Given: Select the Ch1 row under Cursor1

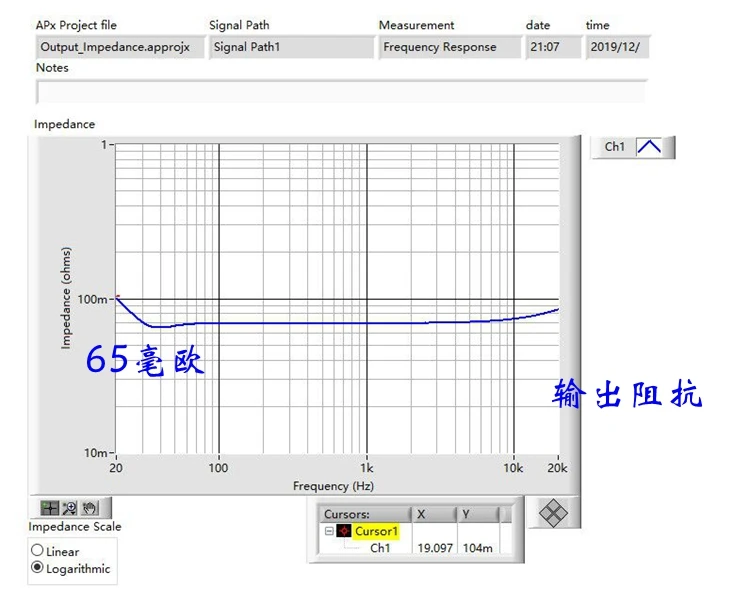Looking at the screenshot, I should pyautogui.click(x=380, y=548).
